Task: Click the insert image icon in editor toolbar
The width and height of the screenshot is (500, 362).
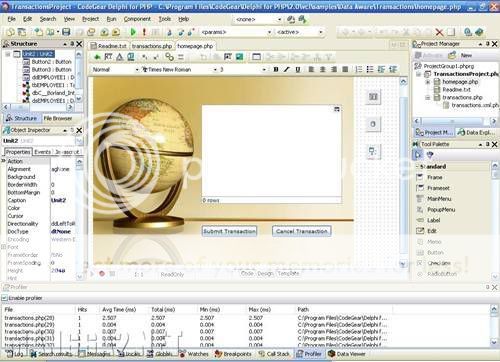Action: point(239,57)
